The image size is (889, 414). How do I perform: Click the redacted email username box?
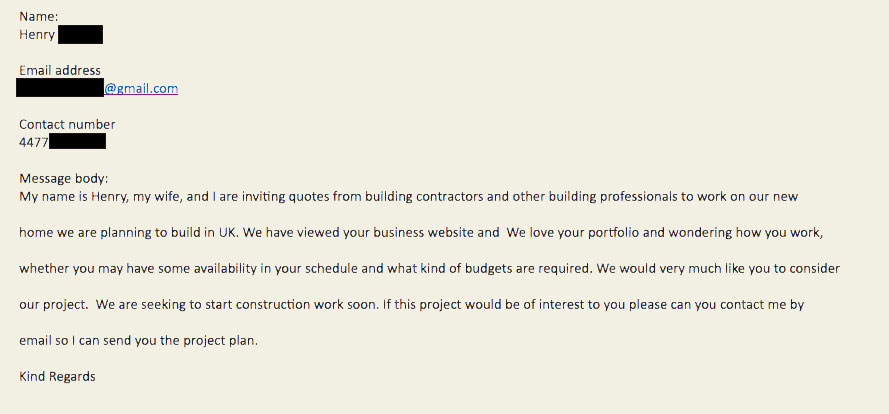pos(60,88)
